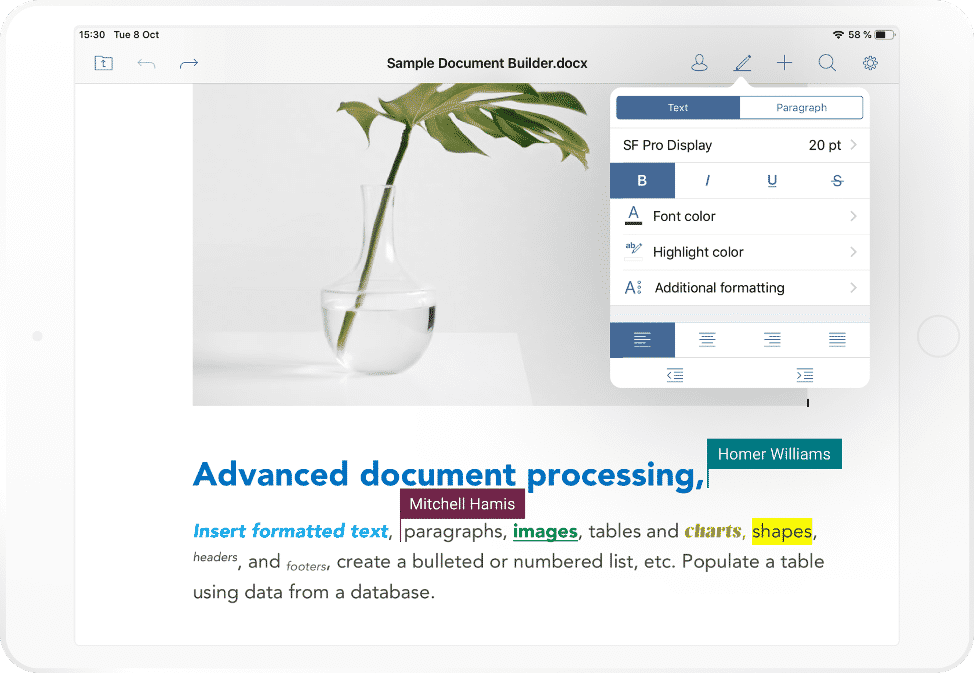
Task: Tap the Insert plus icon
Action: (x=784, y=62)
